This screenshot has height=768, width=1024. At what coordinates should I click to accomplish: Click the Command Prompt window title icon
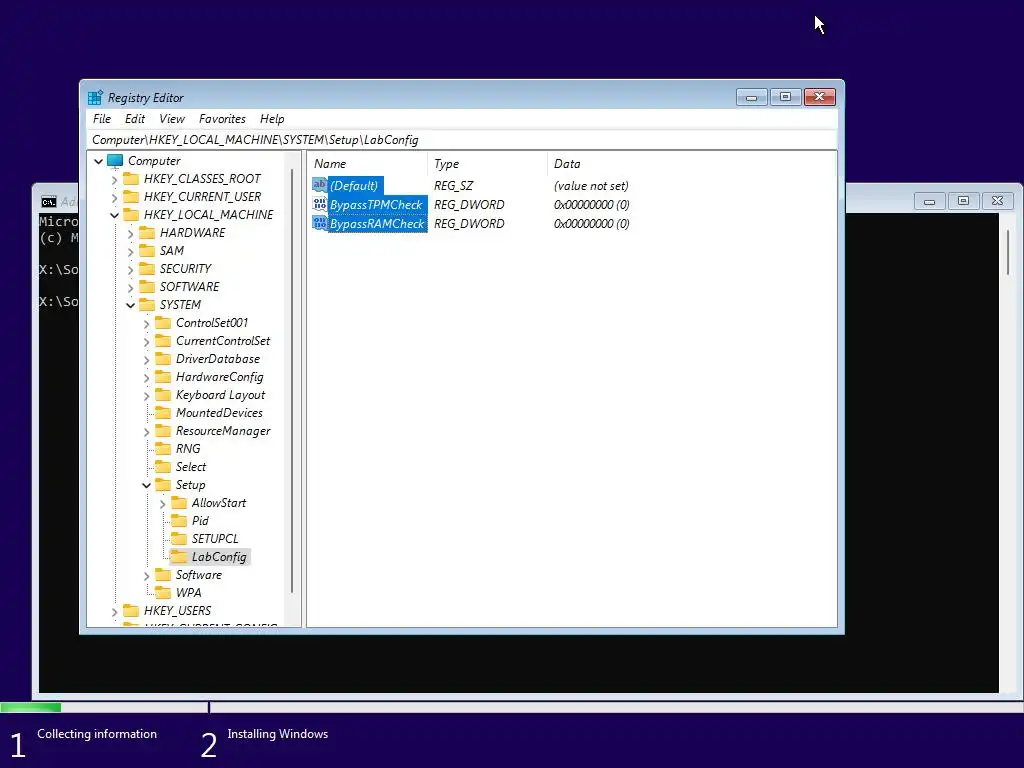coord(49,202)
